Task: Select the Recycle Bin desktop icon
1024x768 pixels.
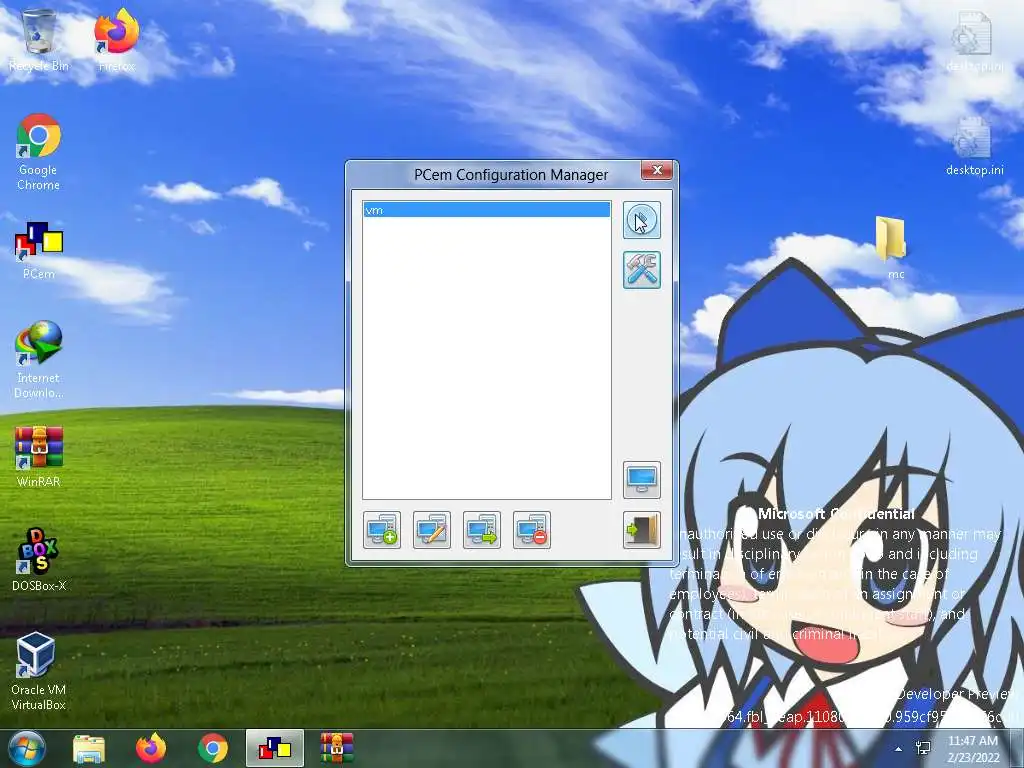Action: 39,40
